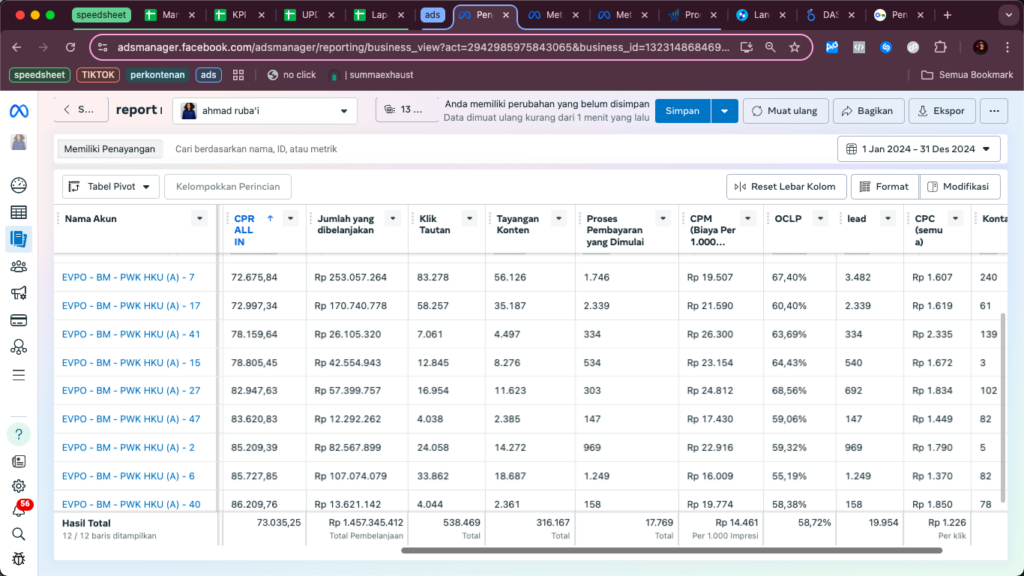Screen dimensions: 1024x576
Task: Click the Ekspor button
Action: pyautogui.click(x=942, y=111)
